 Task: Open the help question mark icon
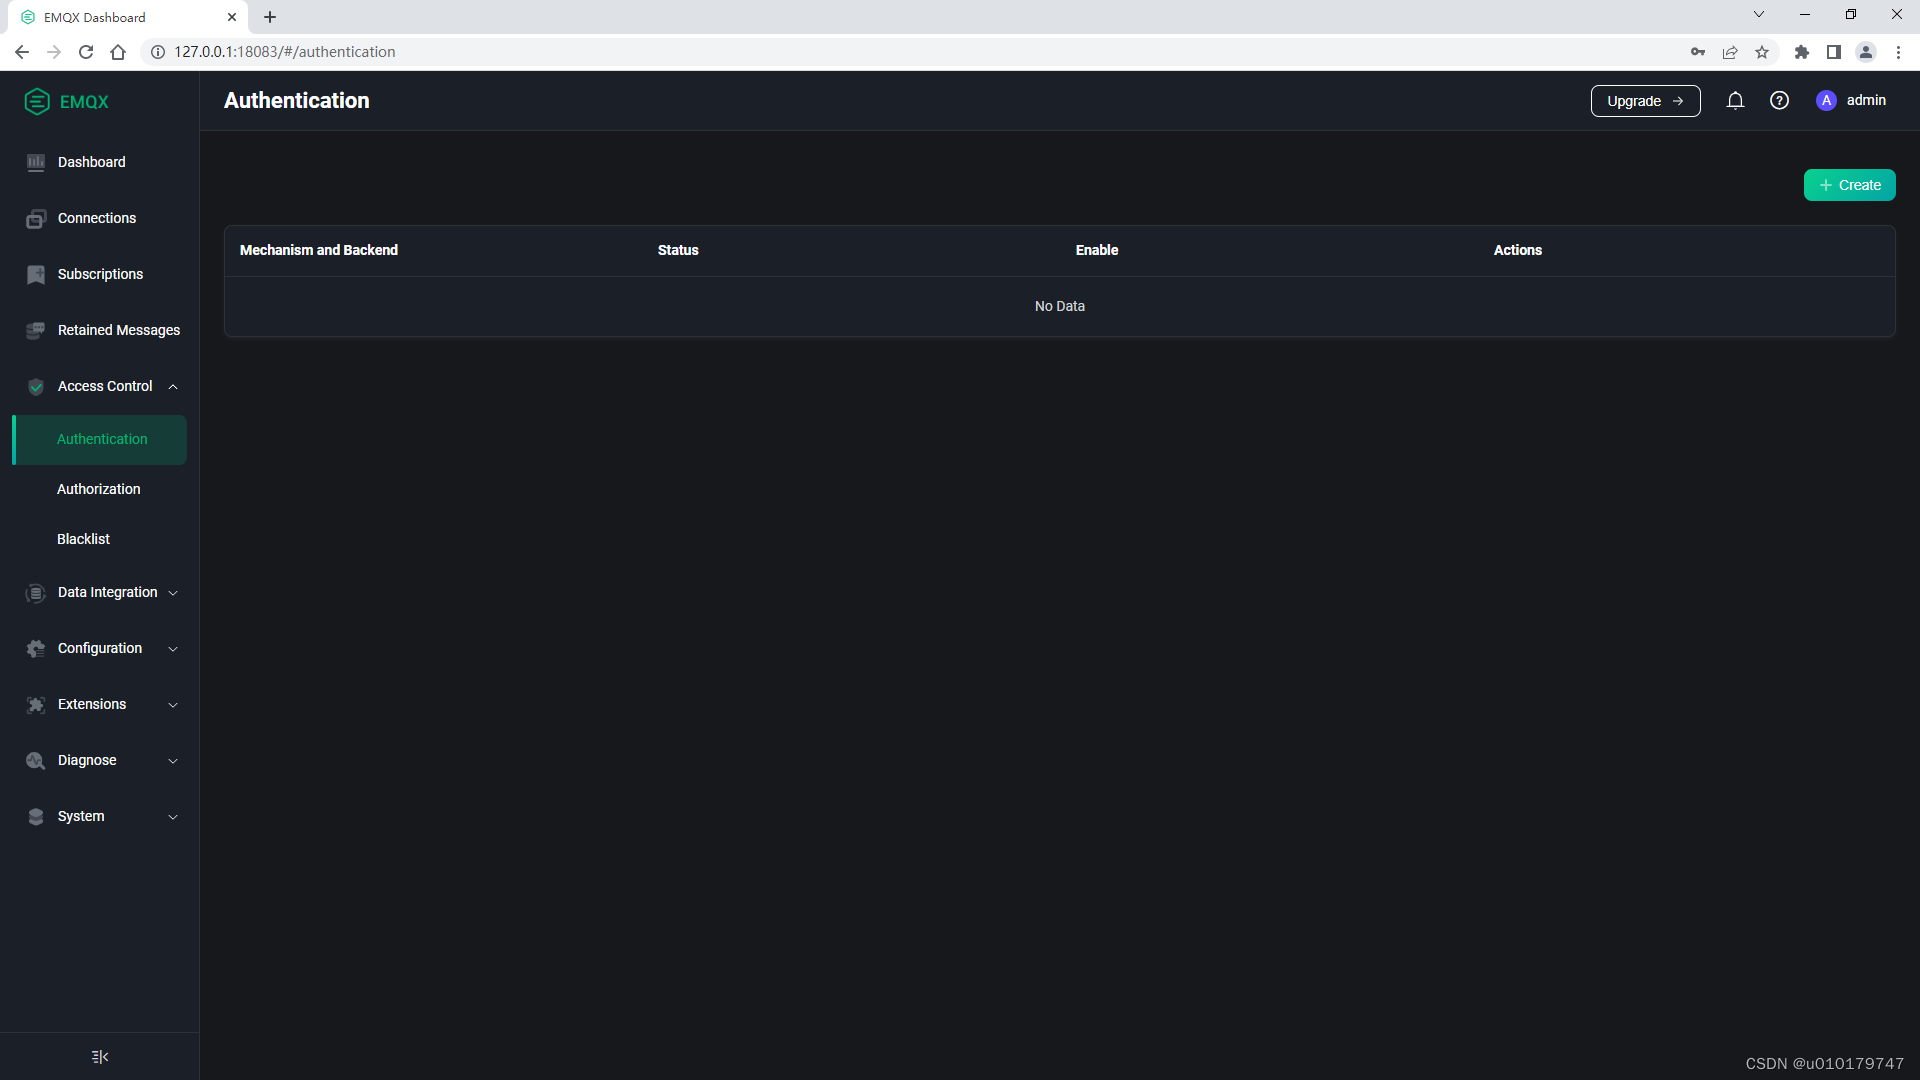coord(1779,100)
